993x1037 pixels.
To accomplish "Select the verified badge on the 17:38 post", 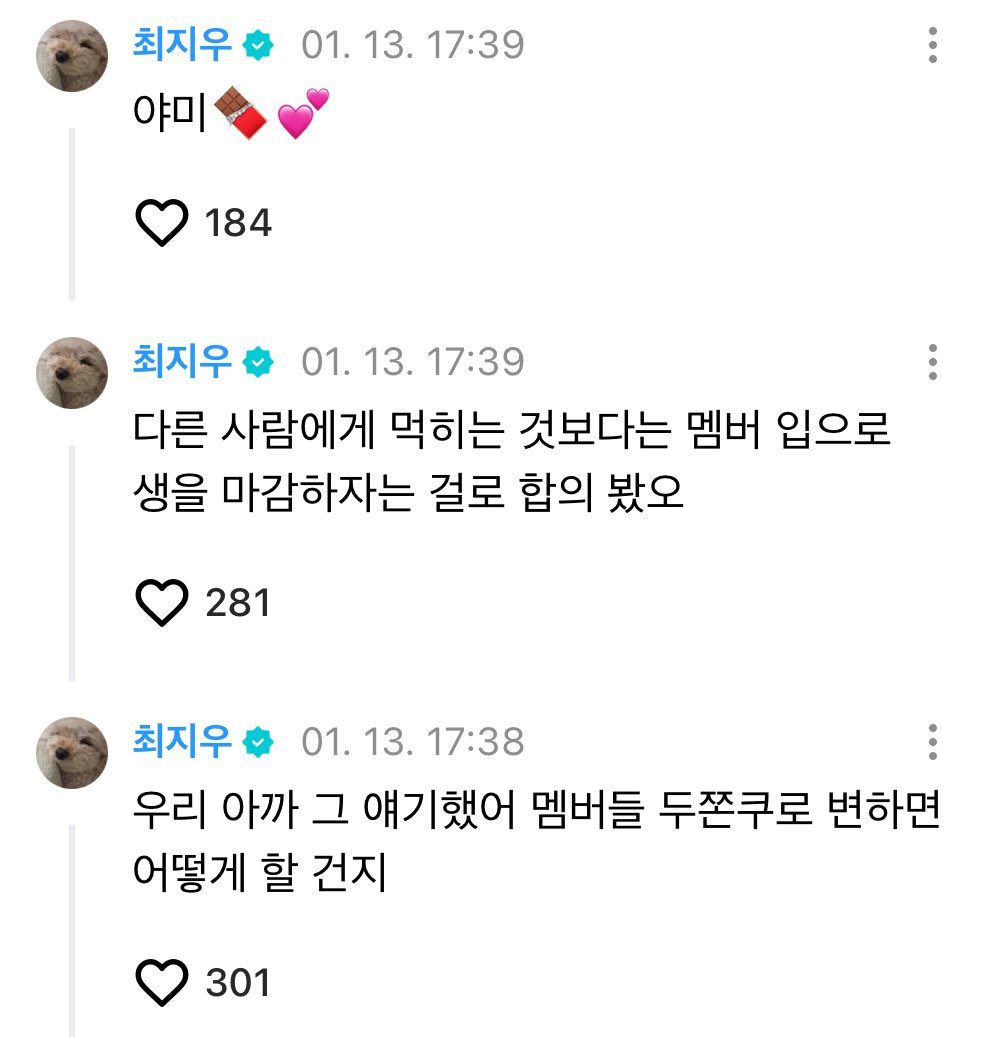I will (259, 741).
